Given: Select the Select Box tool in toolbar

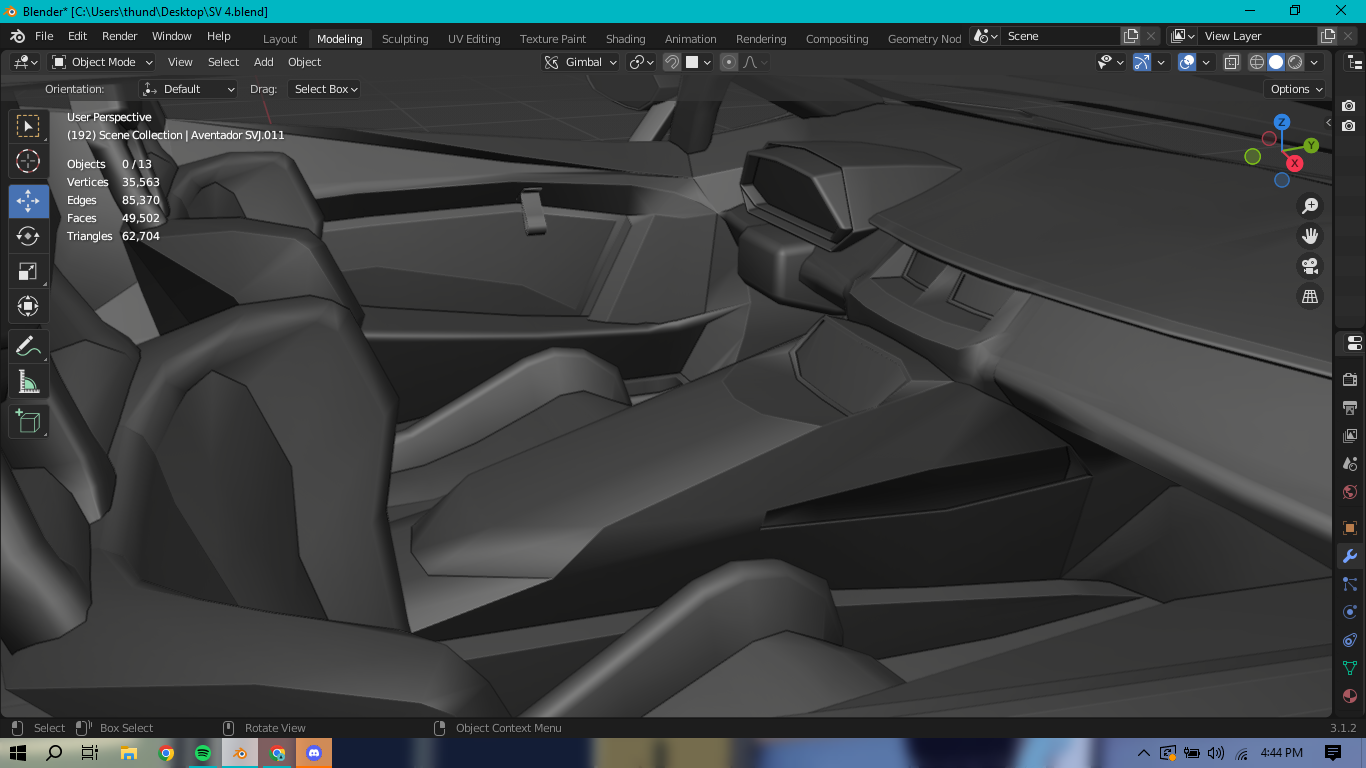Looking at the screenshot, I should [28, 126].
